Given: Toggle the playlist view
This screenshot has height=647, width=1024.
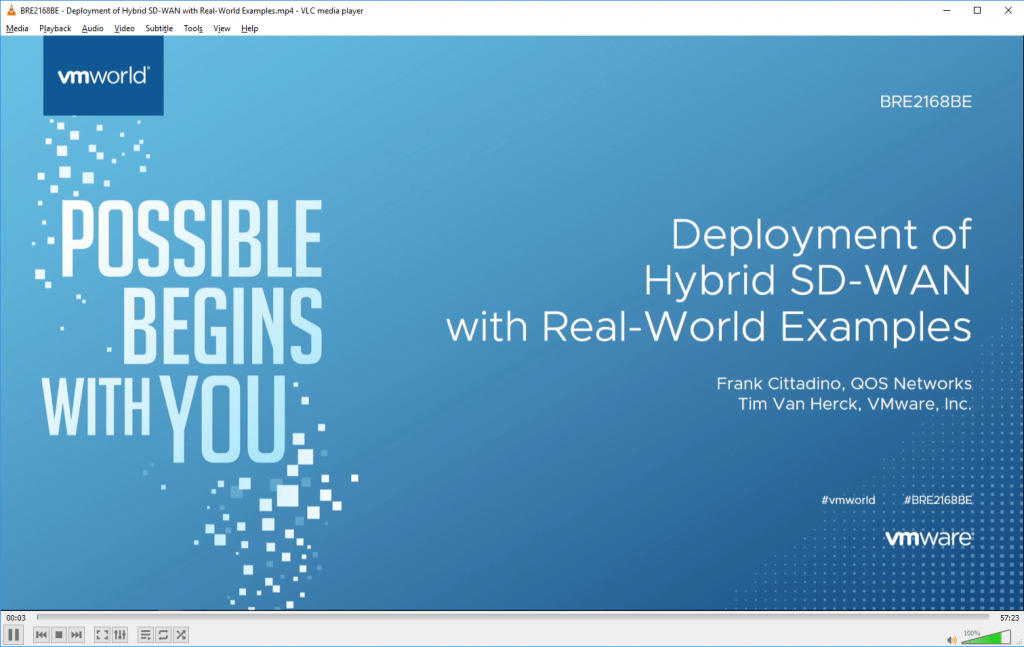Looking at the screenshot, I should tap(146, 634).
